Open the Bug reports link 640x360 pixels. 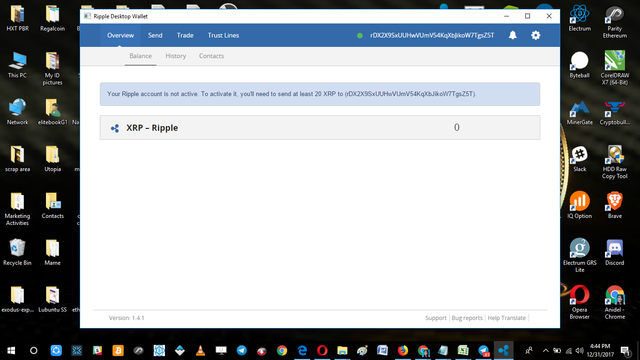point(467,318)
